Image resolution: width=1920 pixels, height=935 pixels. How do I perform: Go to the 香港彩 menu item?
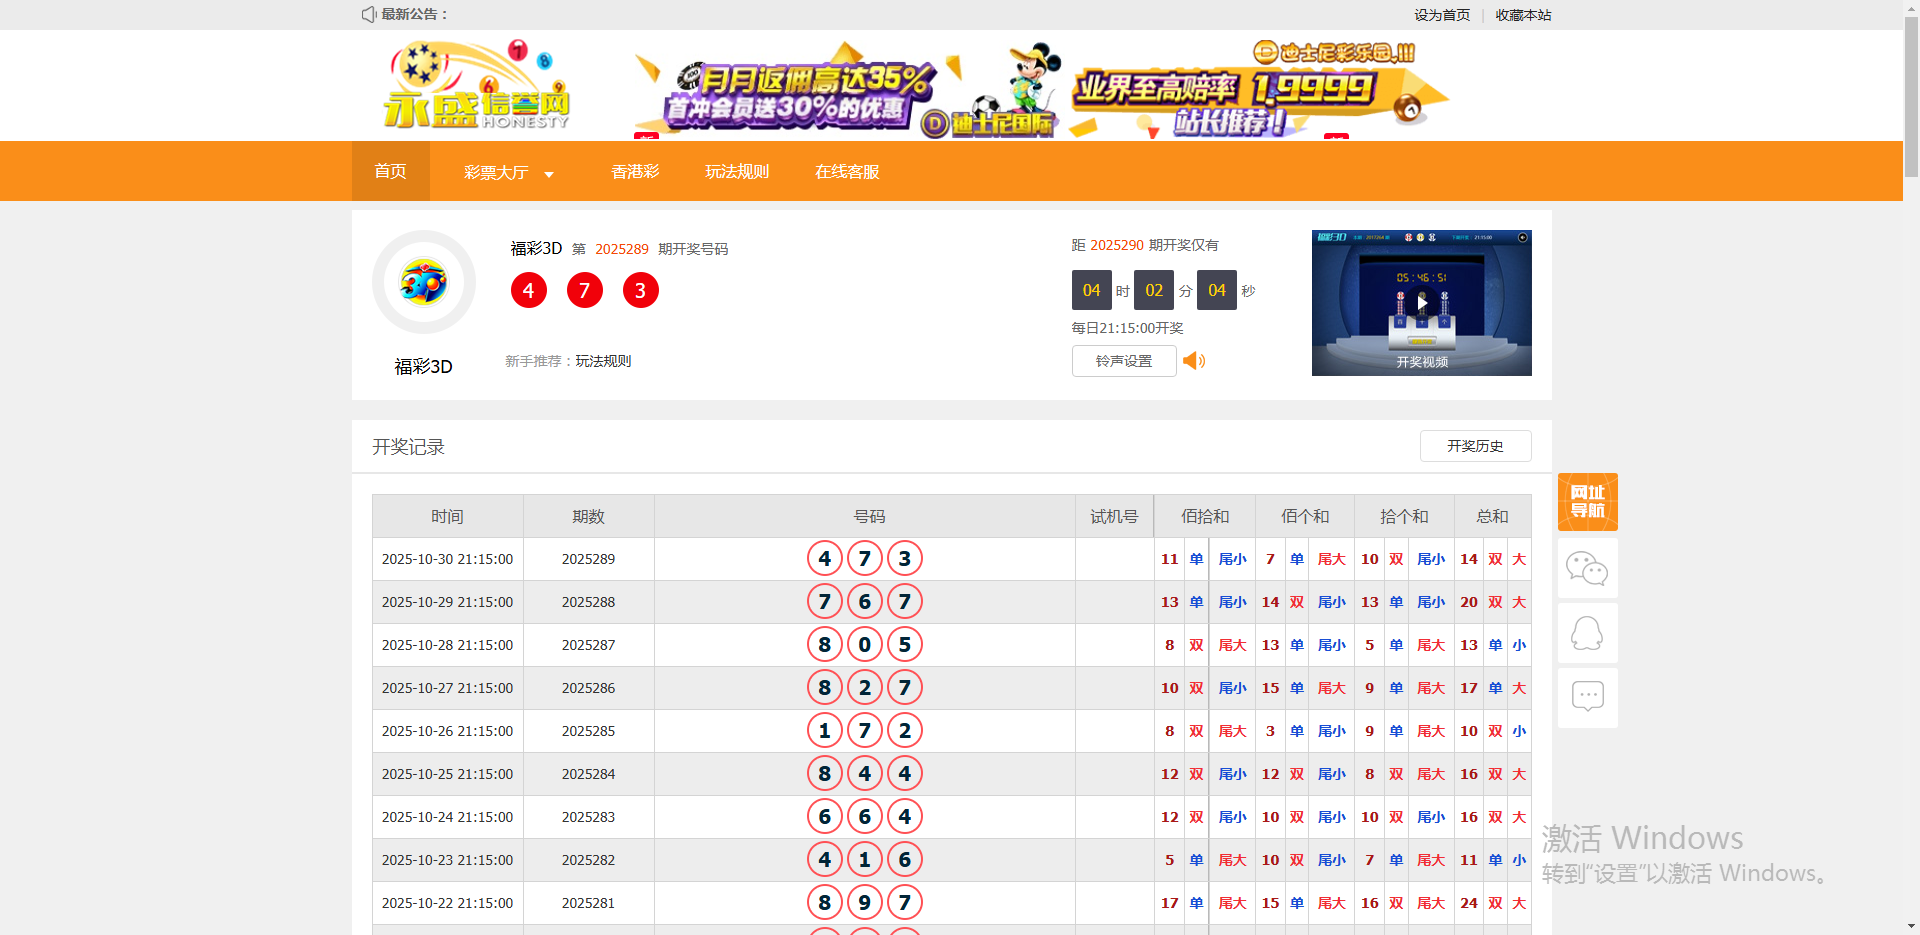(635, 172)
